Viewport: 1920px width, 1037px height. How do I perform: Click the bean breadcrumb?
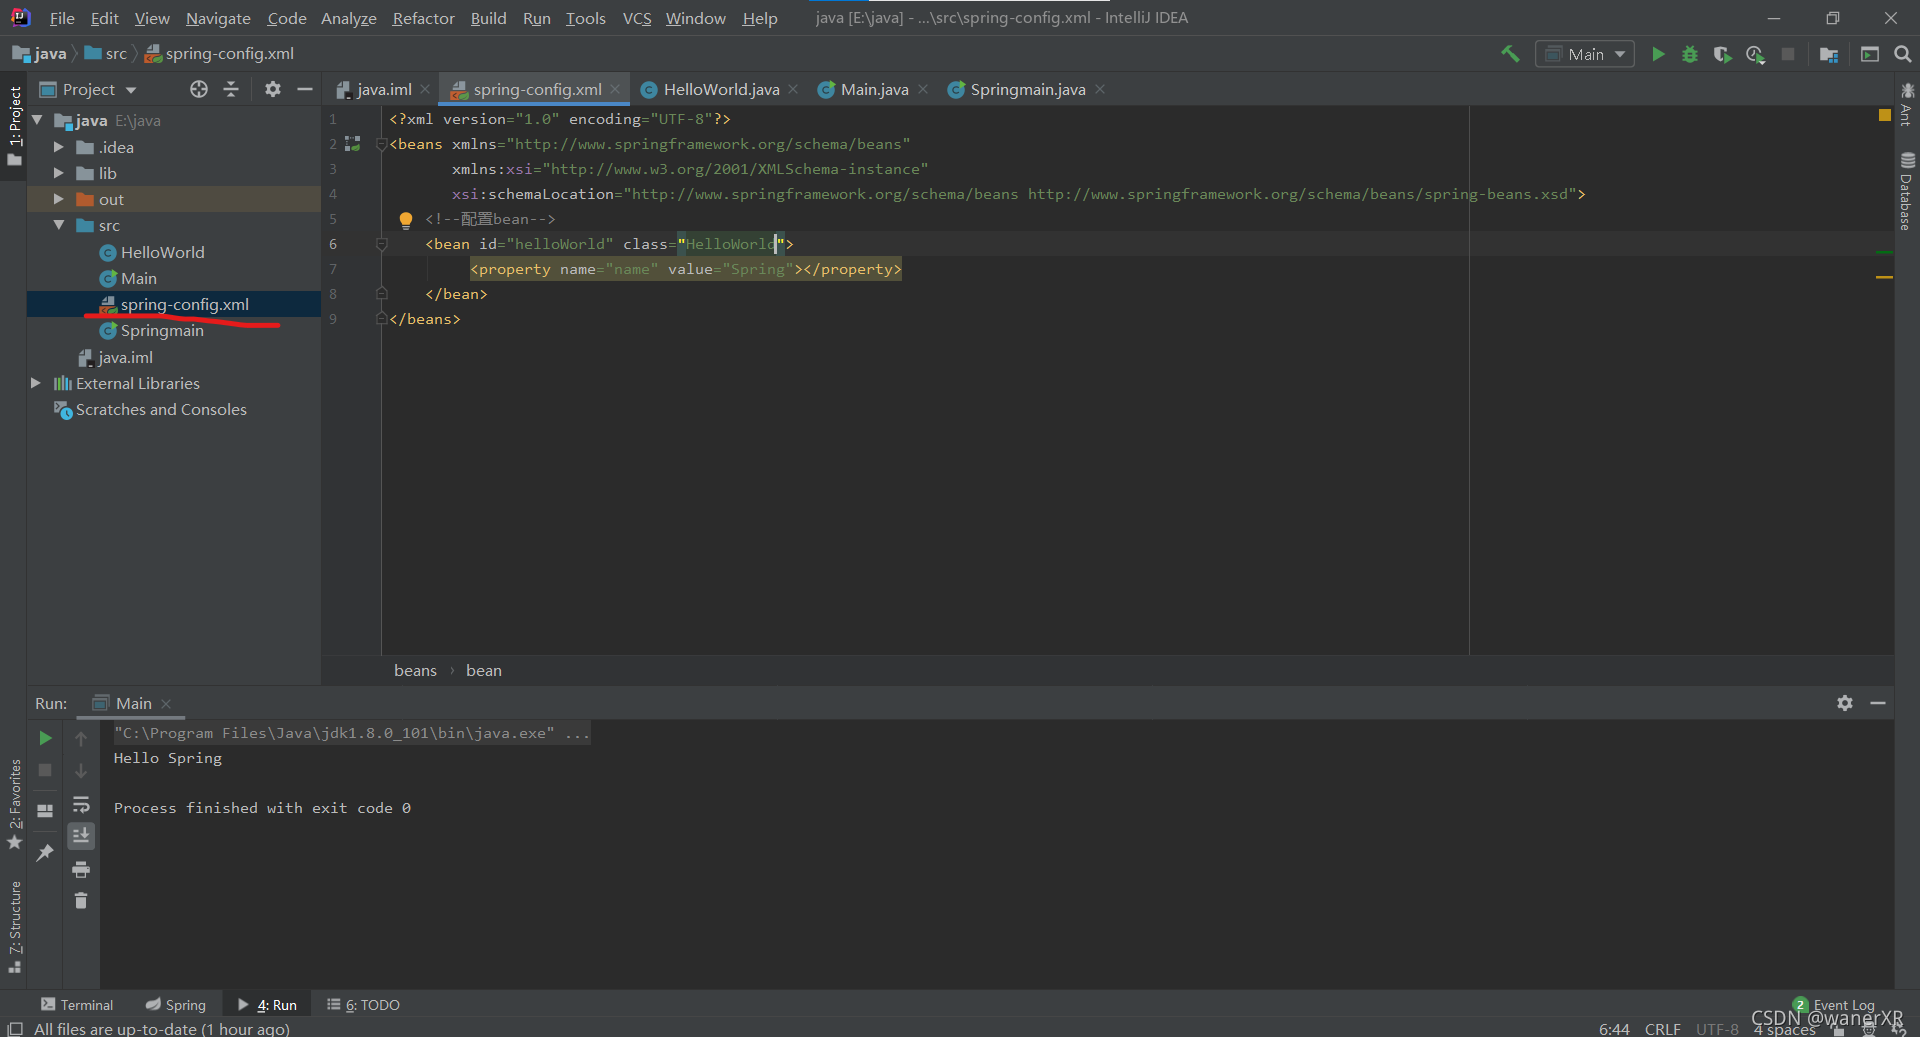(x=484, y=670)
